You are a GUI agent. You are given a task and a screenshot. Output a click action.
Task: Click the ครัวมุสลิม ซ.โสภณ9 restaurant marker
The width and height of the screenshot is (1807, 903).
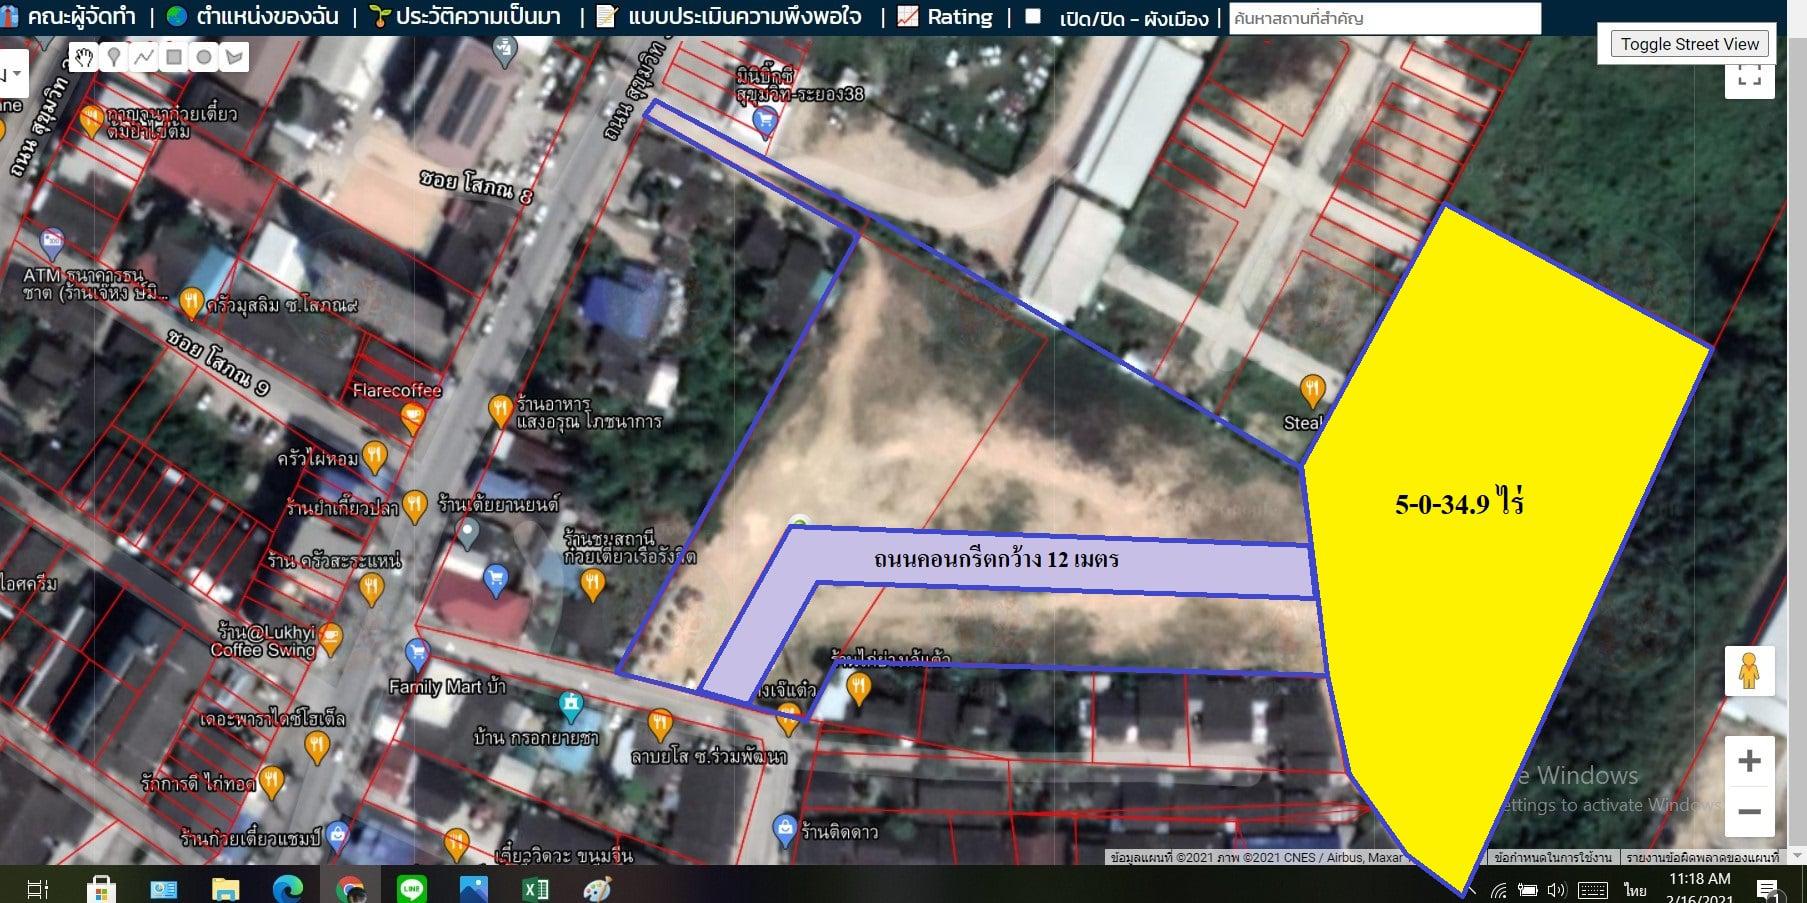point(191,302)
